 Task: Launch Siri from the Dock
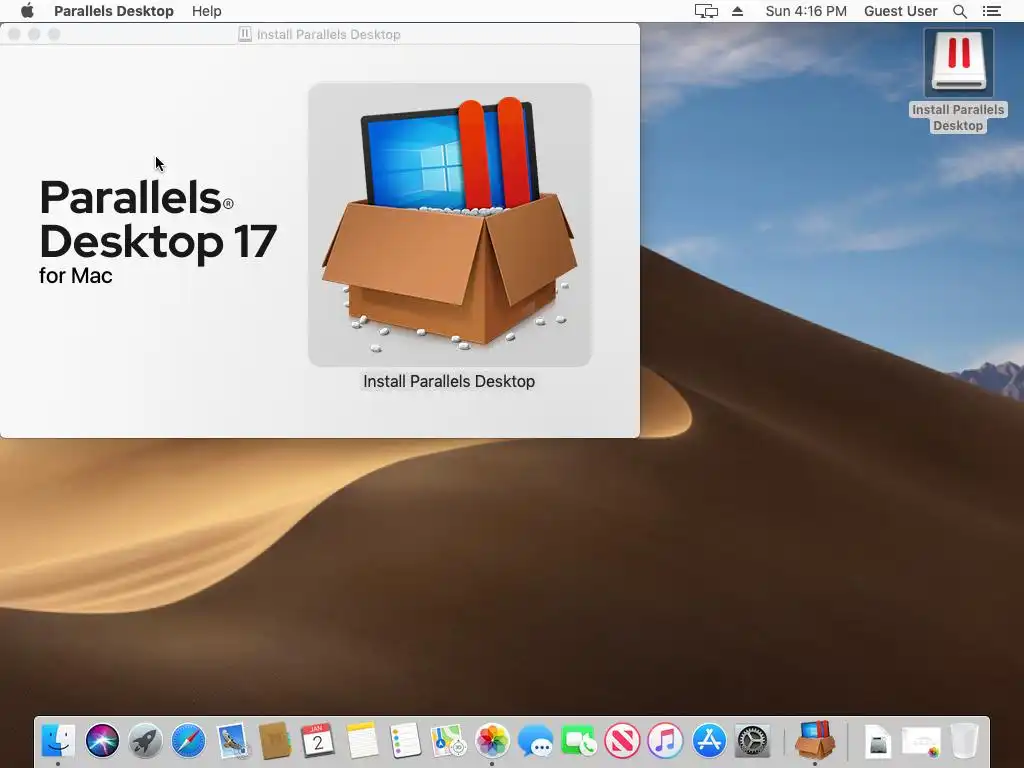102,741
